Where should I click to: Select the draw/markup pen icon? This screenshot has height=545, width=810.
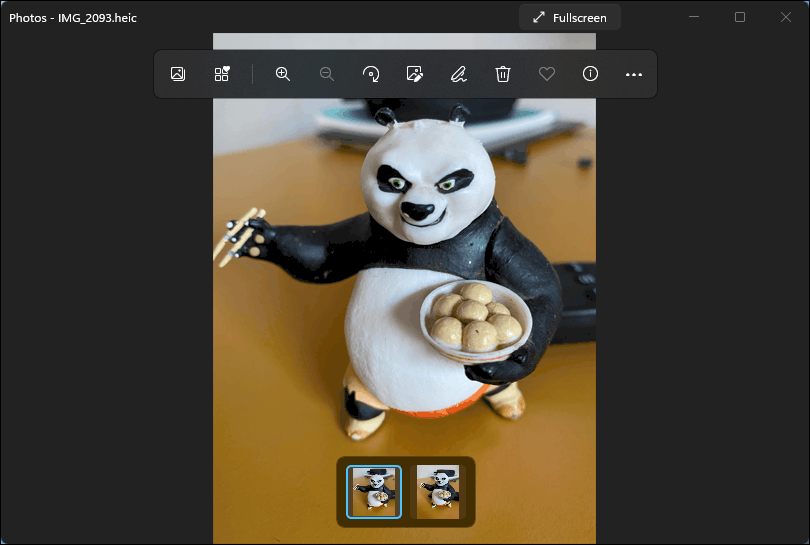click(459, 74)
